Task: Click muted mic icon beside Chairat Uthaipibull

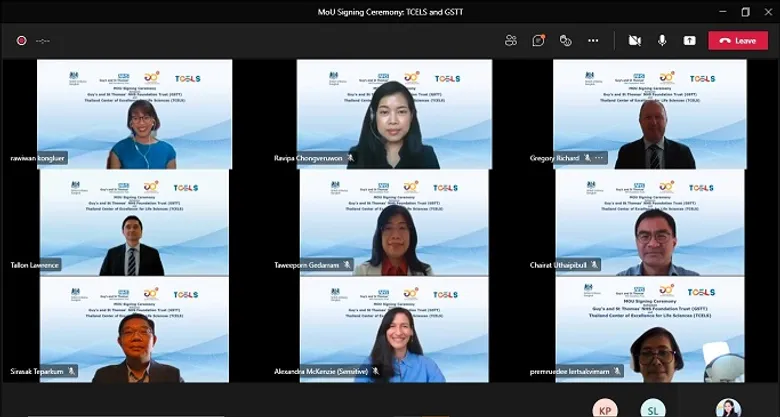Action: coord(594,265)
